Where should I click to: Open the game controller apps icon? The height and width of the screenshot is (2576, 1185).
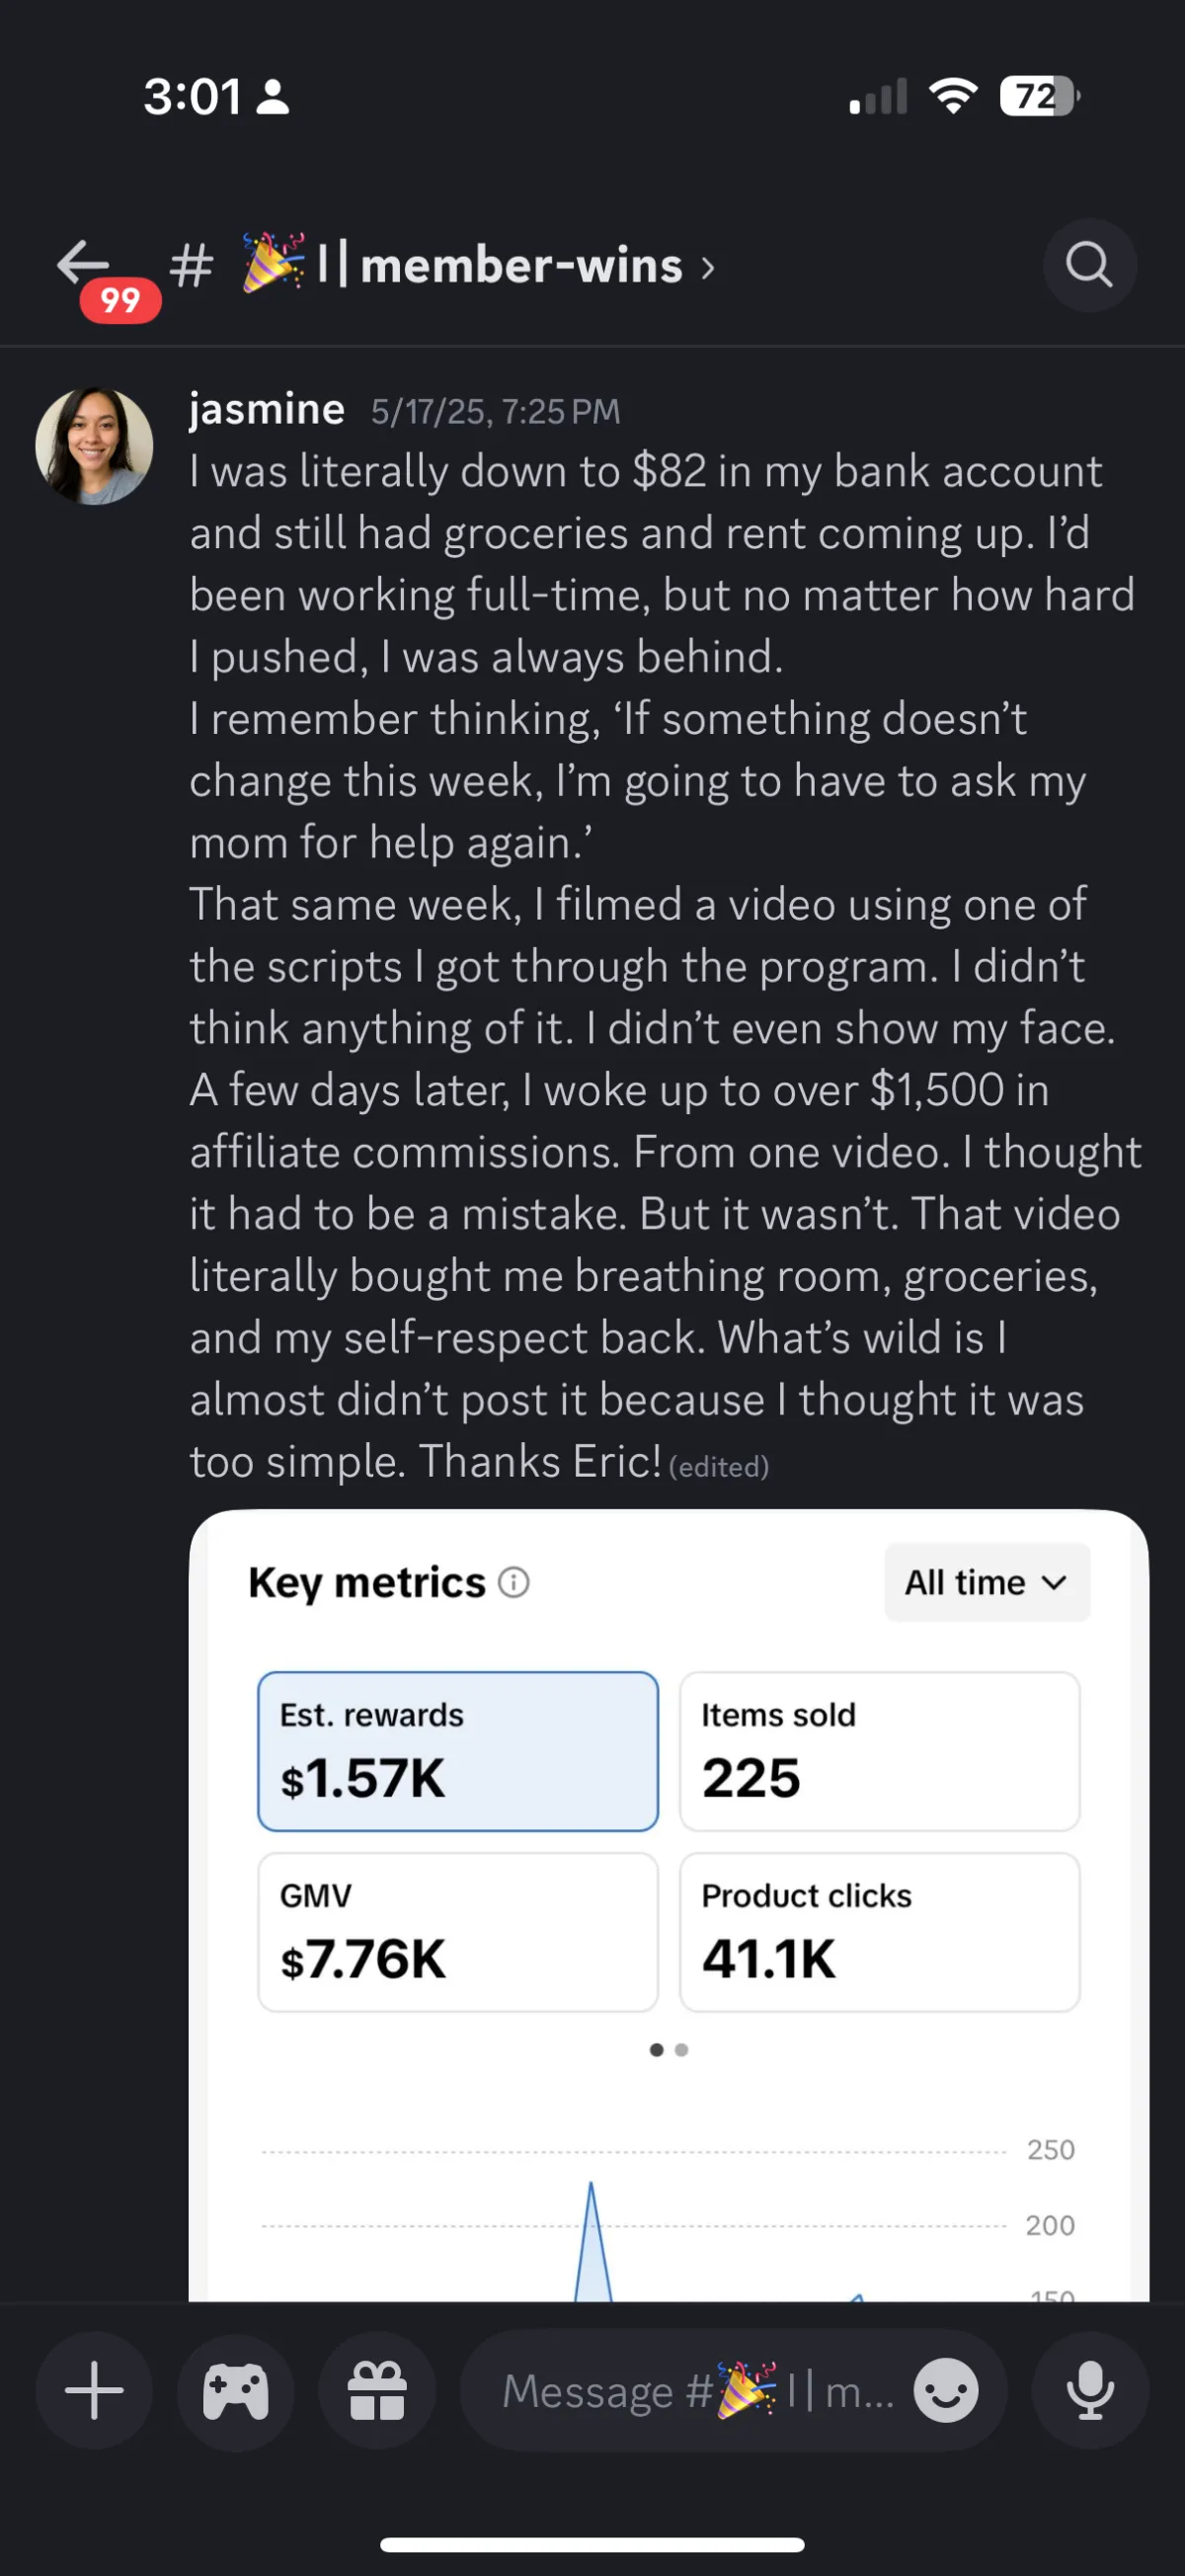[236, 2391]
